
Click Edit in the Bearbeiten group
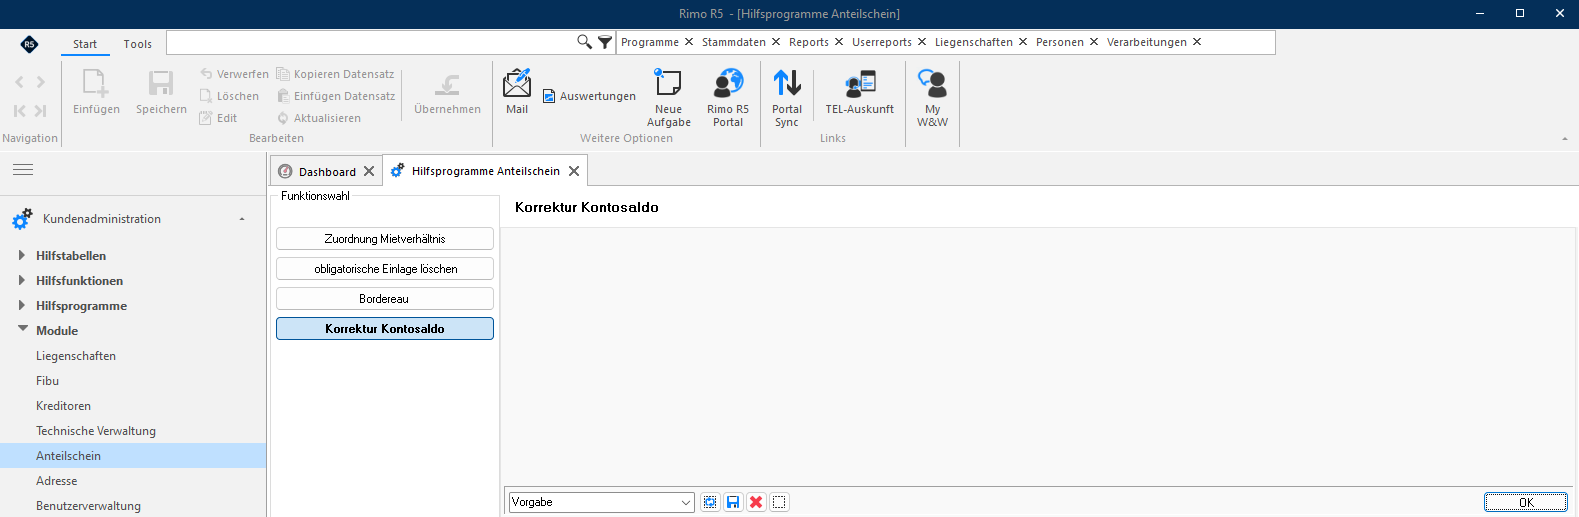click(218, 118)
